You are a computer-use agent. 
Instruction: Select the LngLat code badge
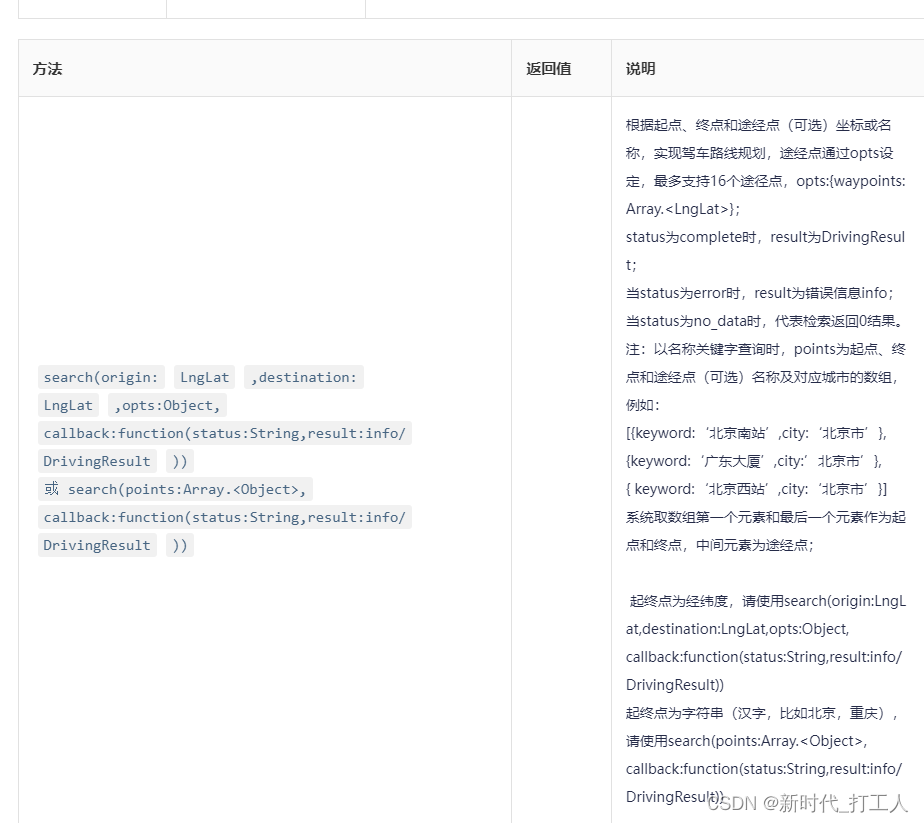204,377
